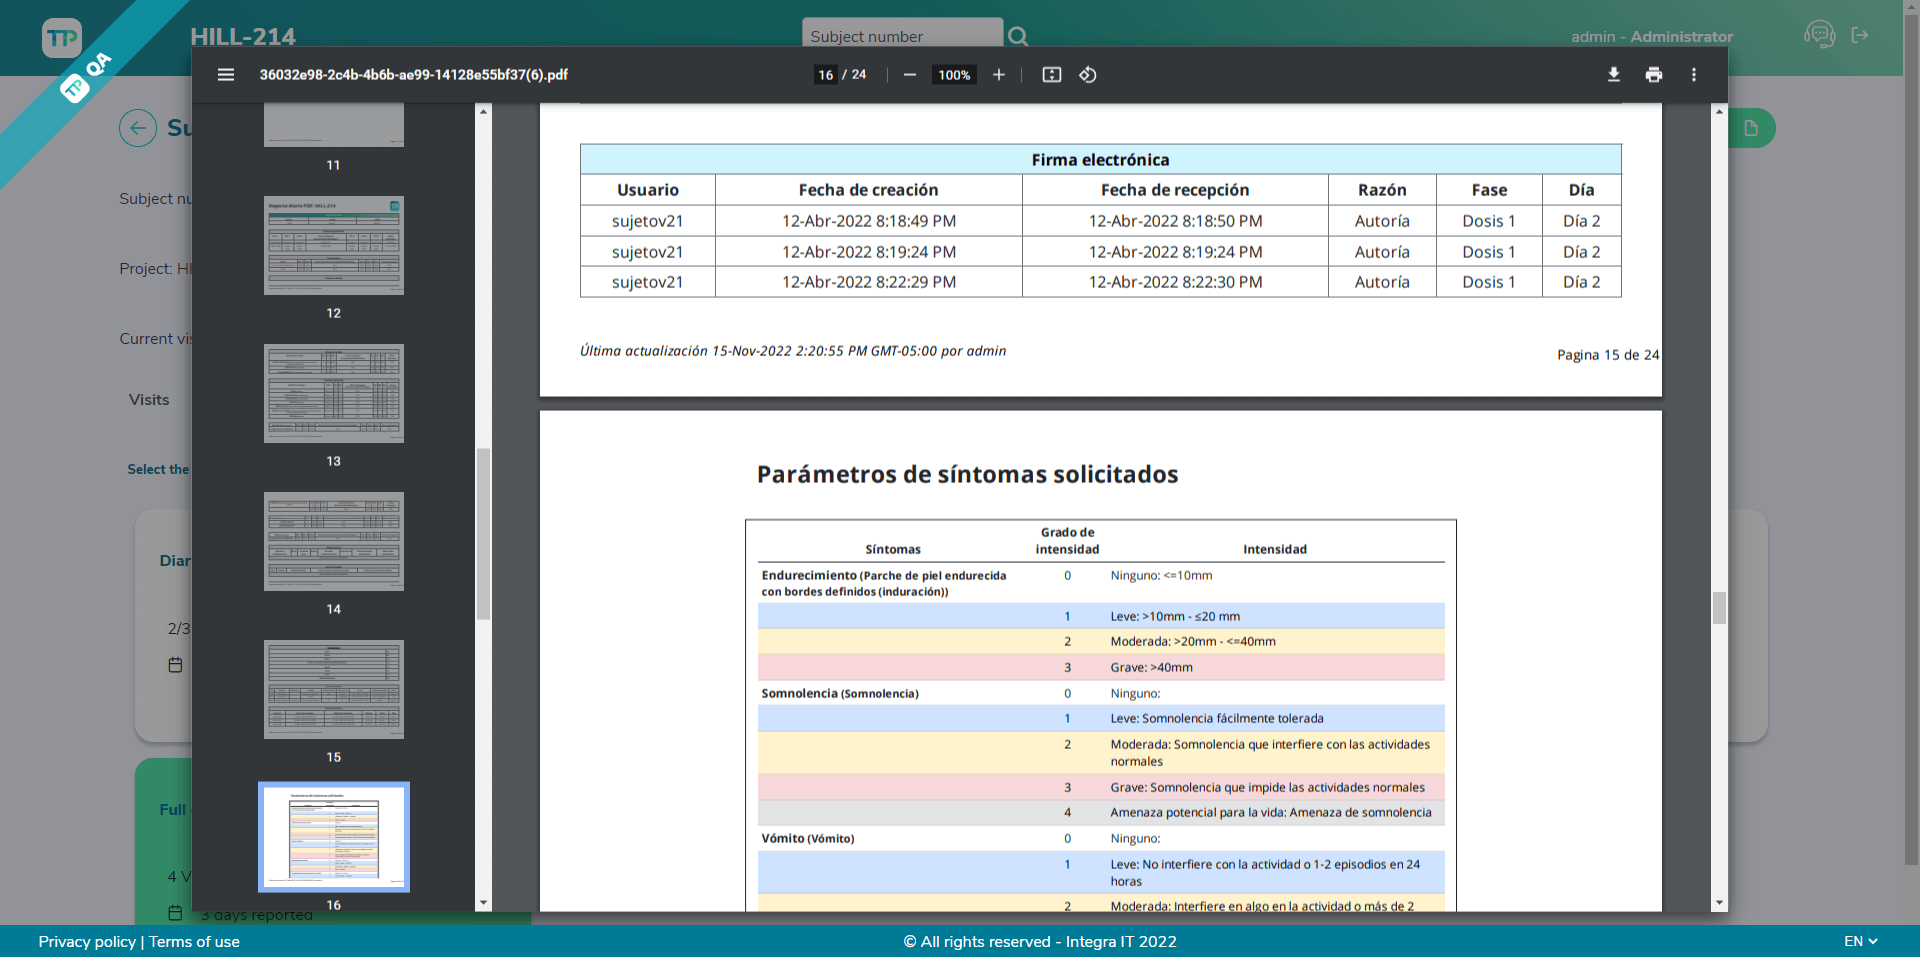Click thumbnail panel scroll up arrow

click(x=484, y=111)
